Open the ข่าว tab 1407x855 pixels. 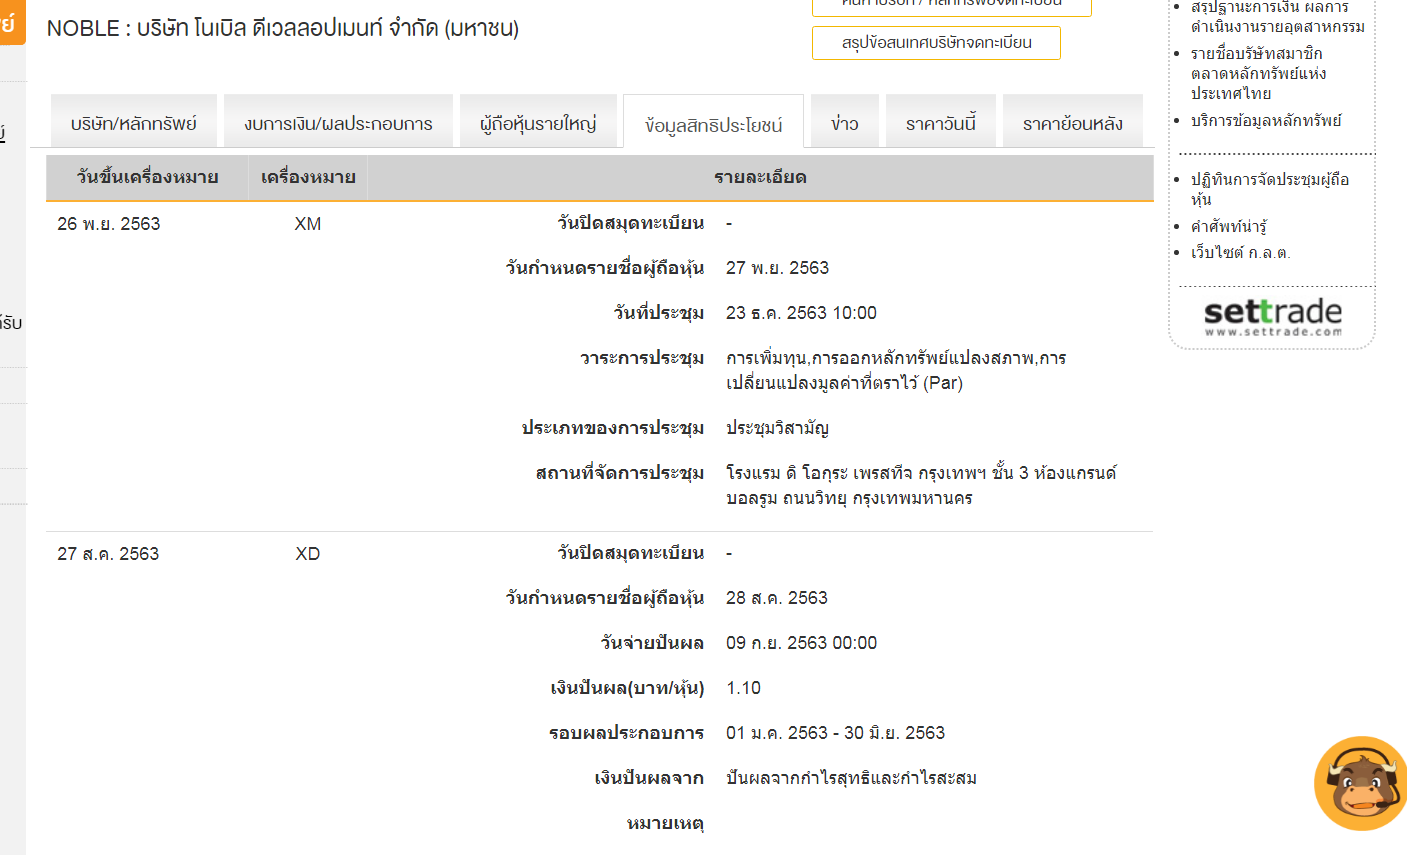845,122
